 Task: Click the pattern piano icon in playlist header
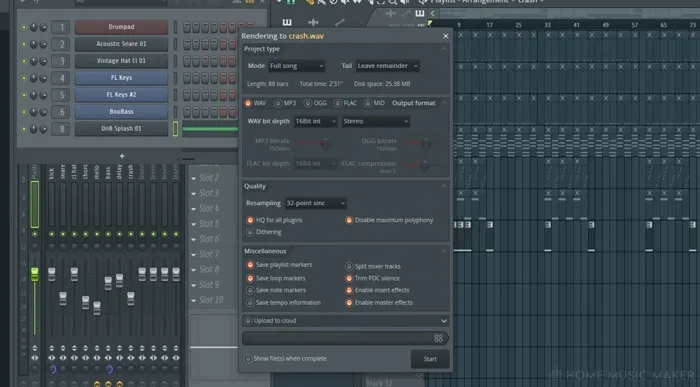tap(420, 13)
